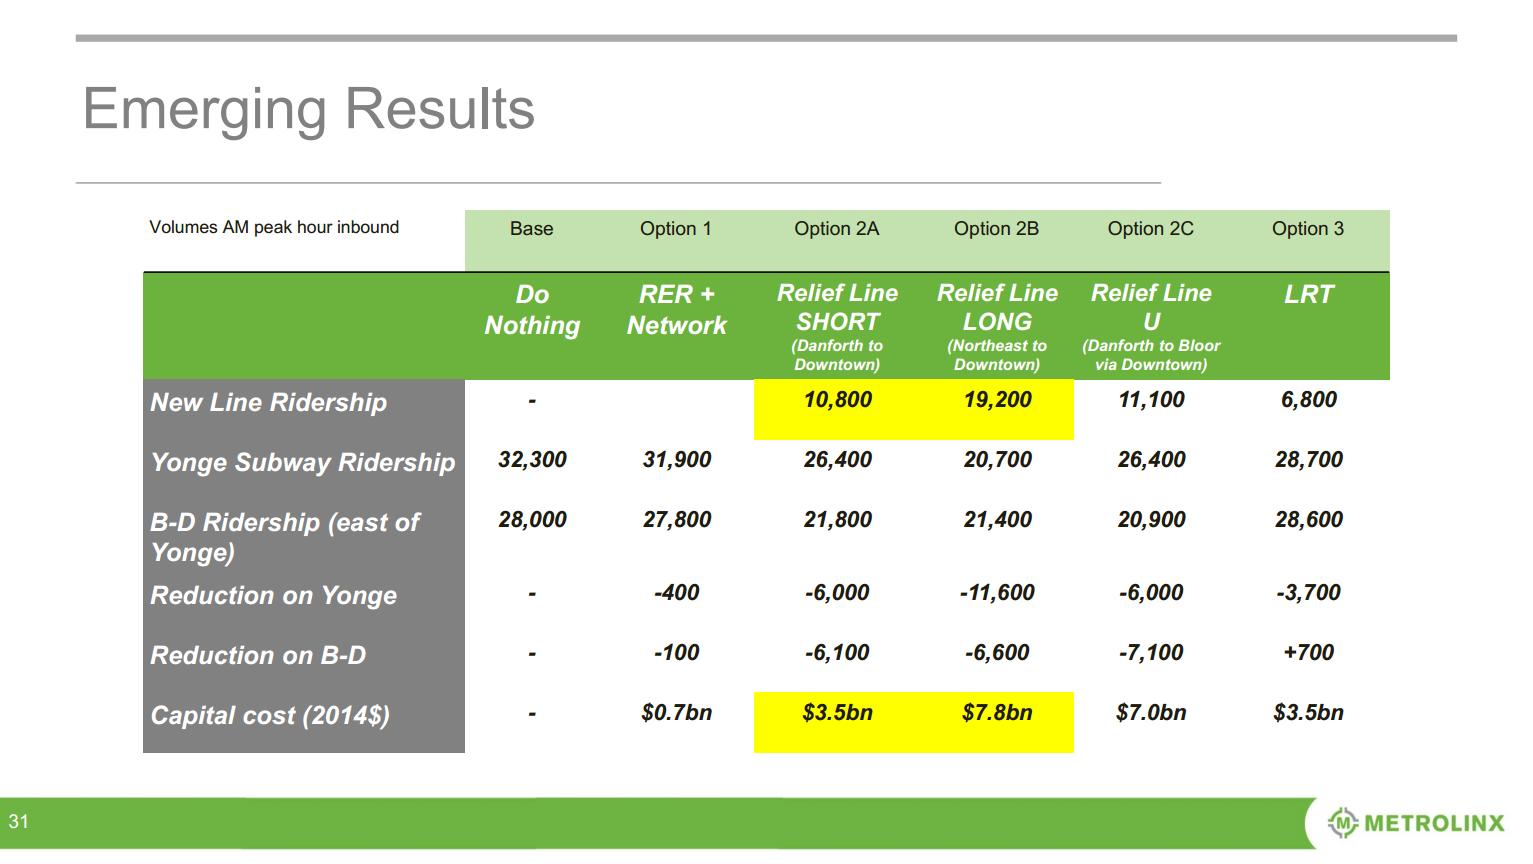Click the Metrolinx logo icon
Image resolution: width=1533 pixels, height=864 pixels.
click(x=1341, y=822)
